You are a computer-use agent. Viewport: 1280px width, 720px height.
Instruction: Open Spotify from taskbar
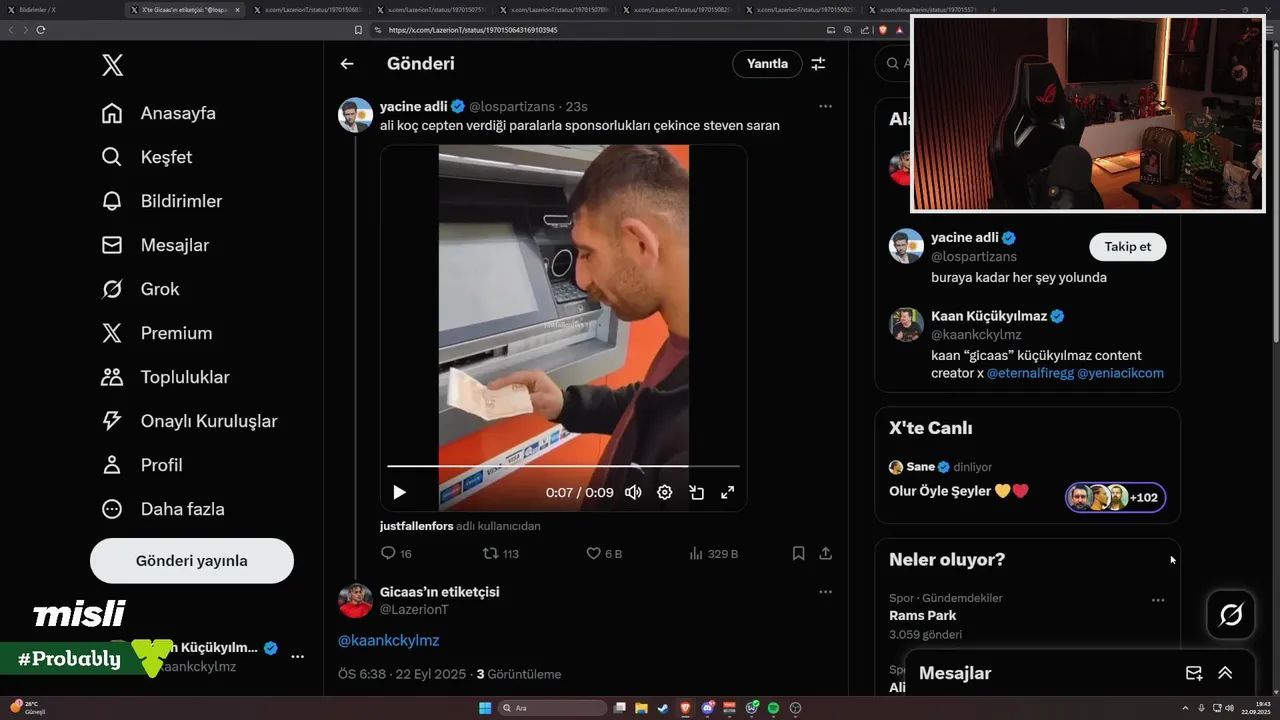pyautogui.click(x=773, y=708)
